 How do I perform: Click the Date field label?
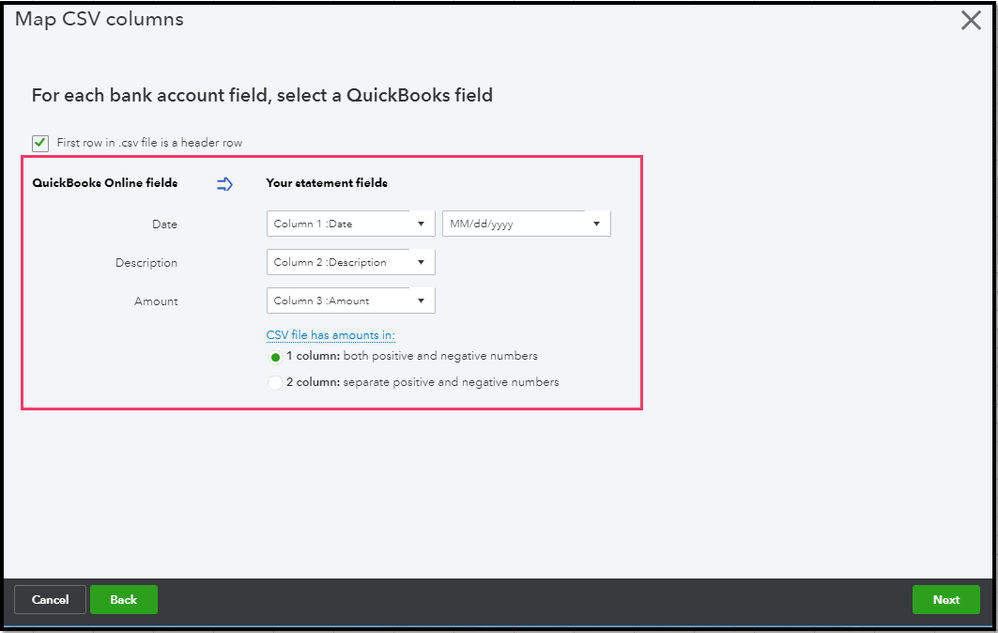click(x=164, y=224)
